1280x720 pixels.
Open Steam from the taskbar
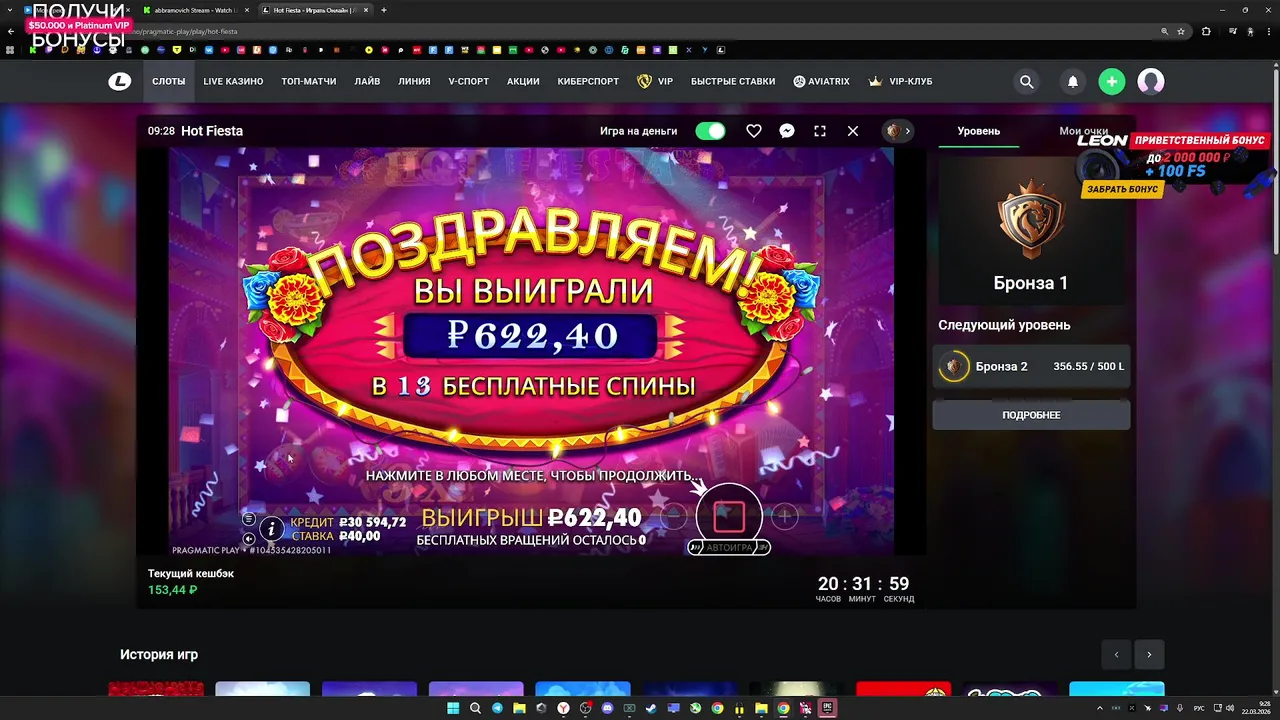651,708
